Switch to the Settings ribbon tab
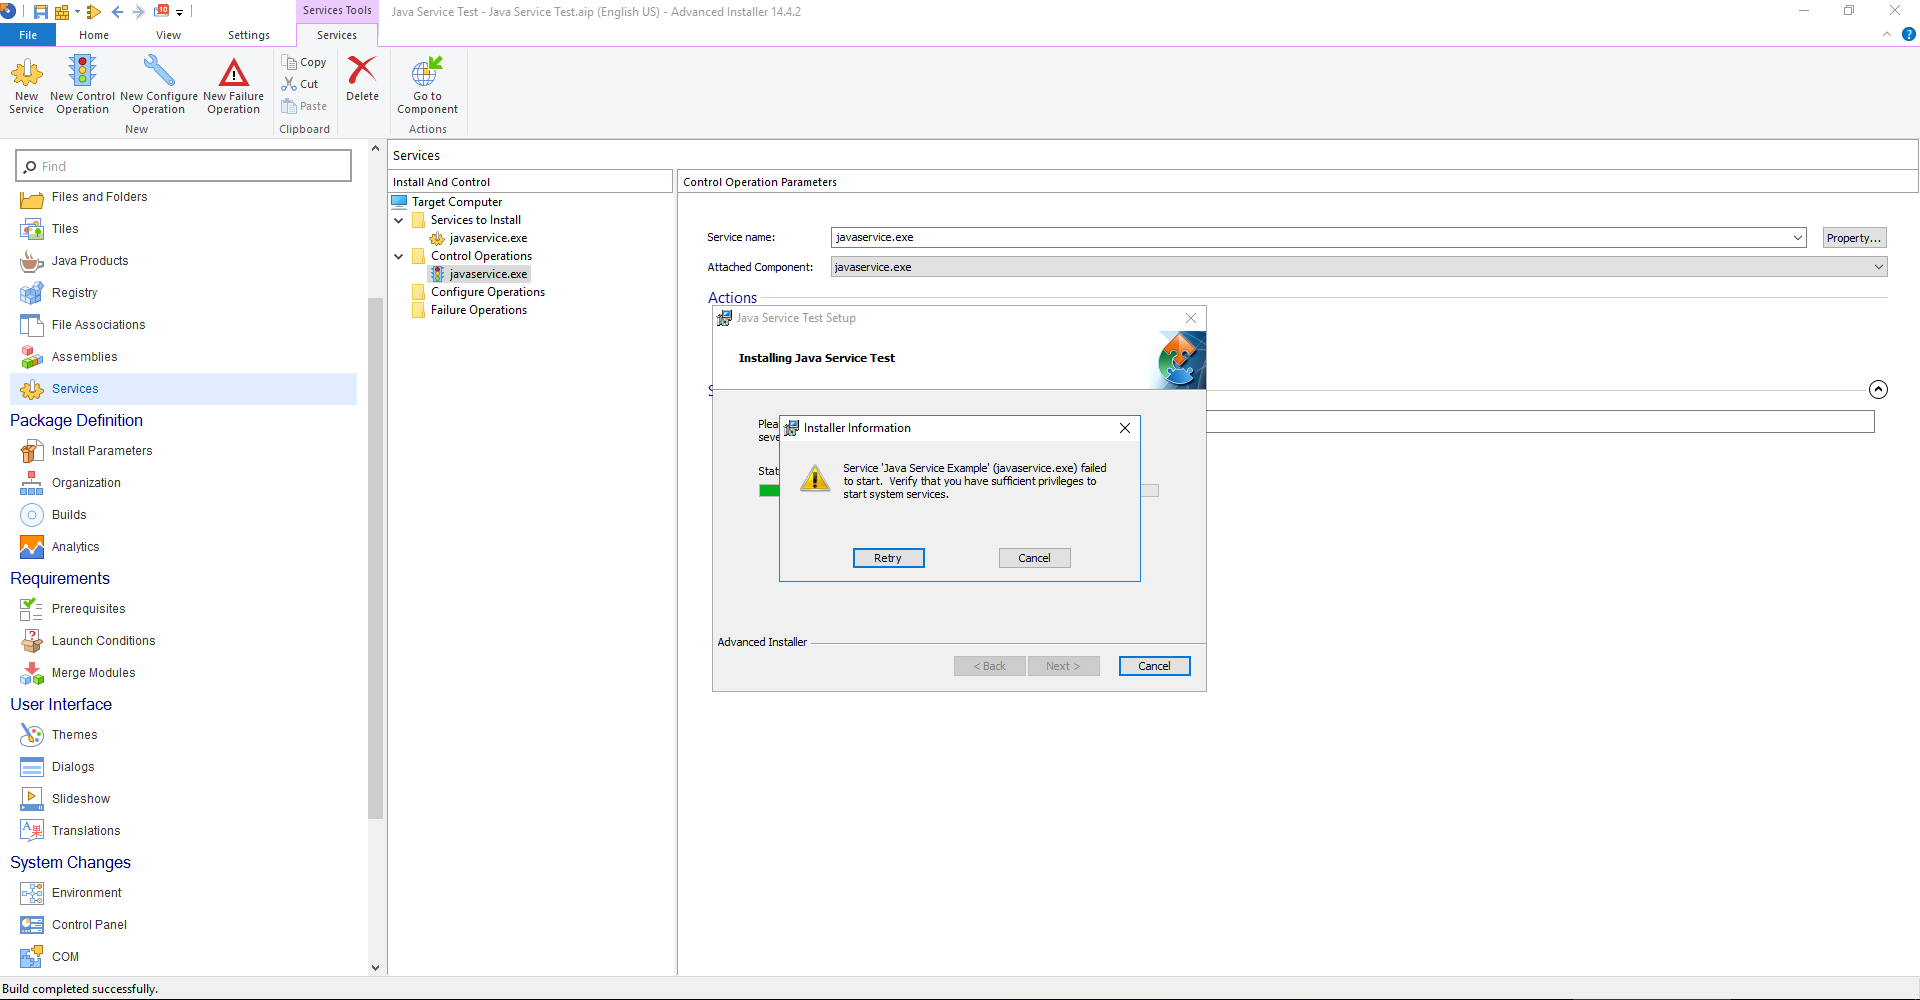The height and width of the screenshot is (1000, 1920). (248, 34)
